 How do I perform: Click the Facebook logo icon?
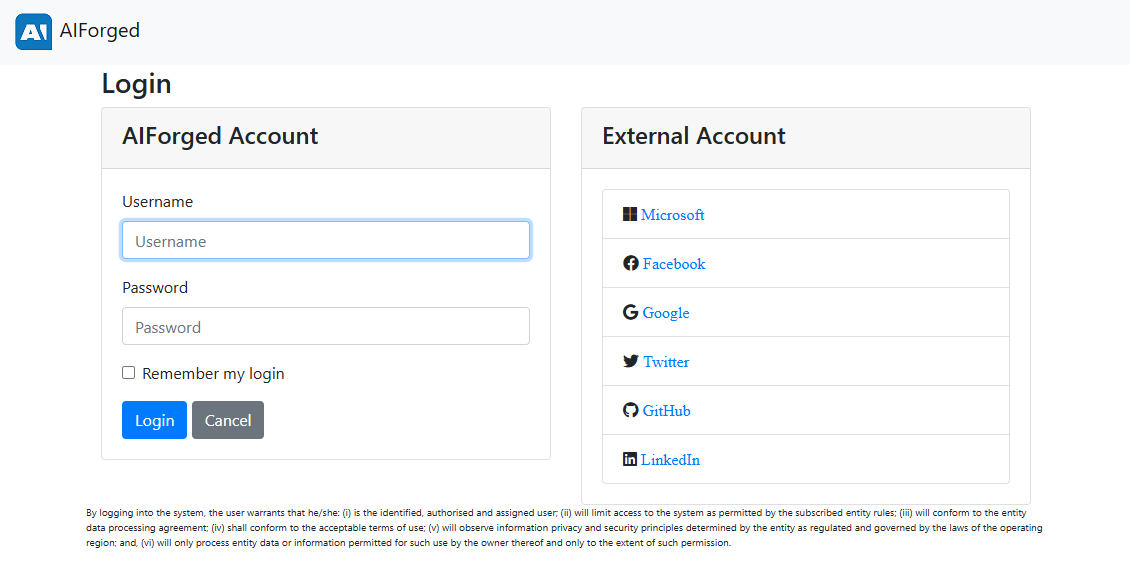pos(631,263)
